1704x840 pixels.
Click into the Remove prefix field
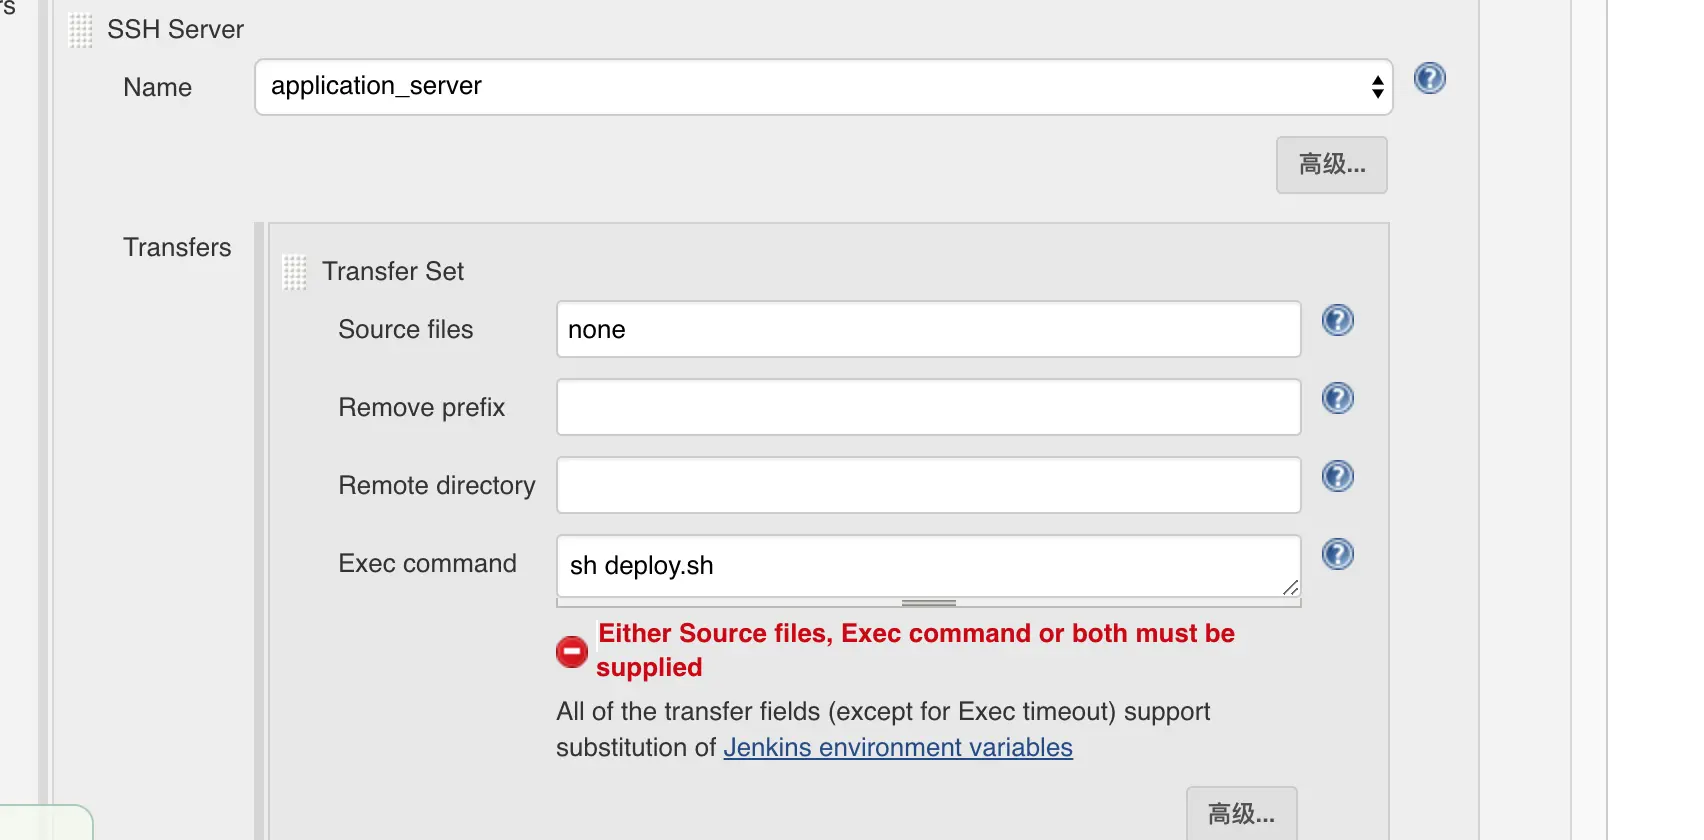point(928,407)
